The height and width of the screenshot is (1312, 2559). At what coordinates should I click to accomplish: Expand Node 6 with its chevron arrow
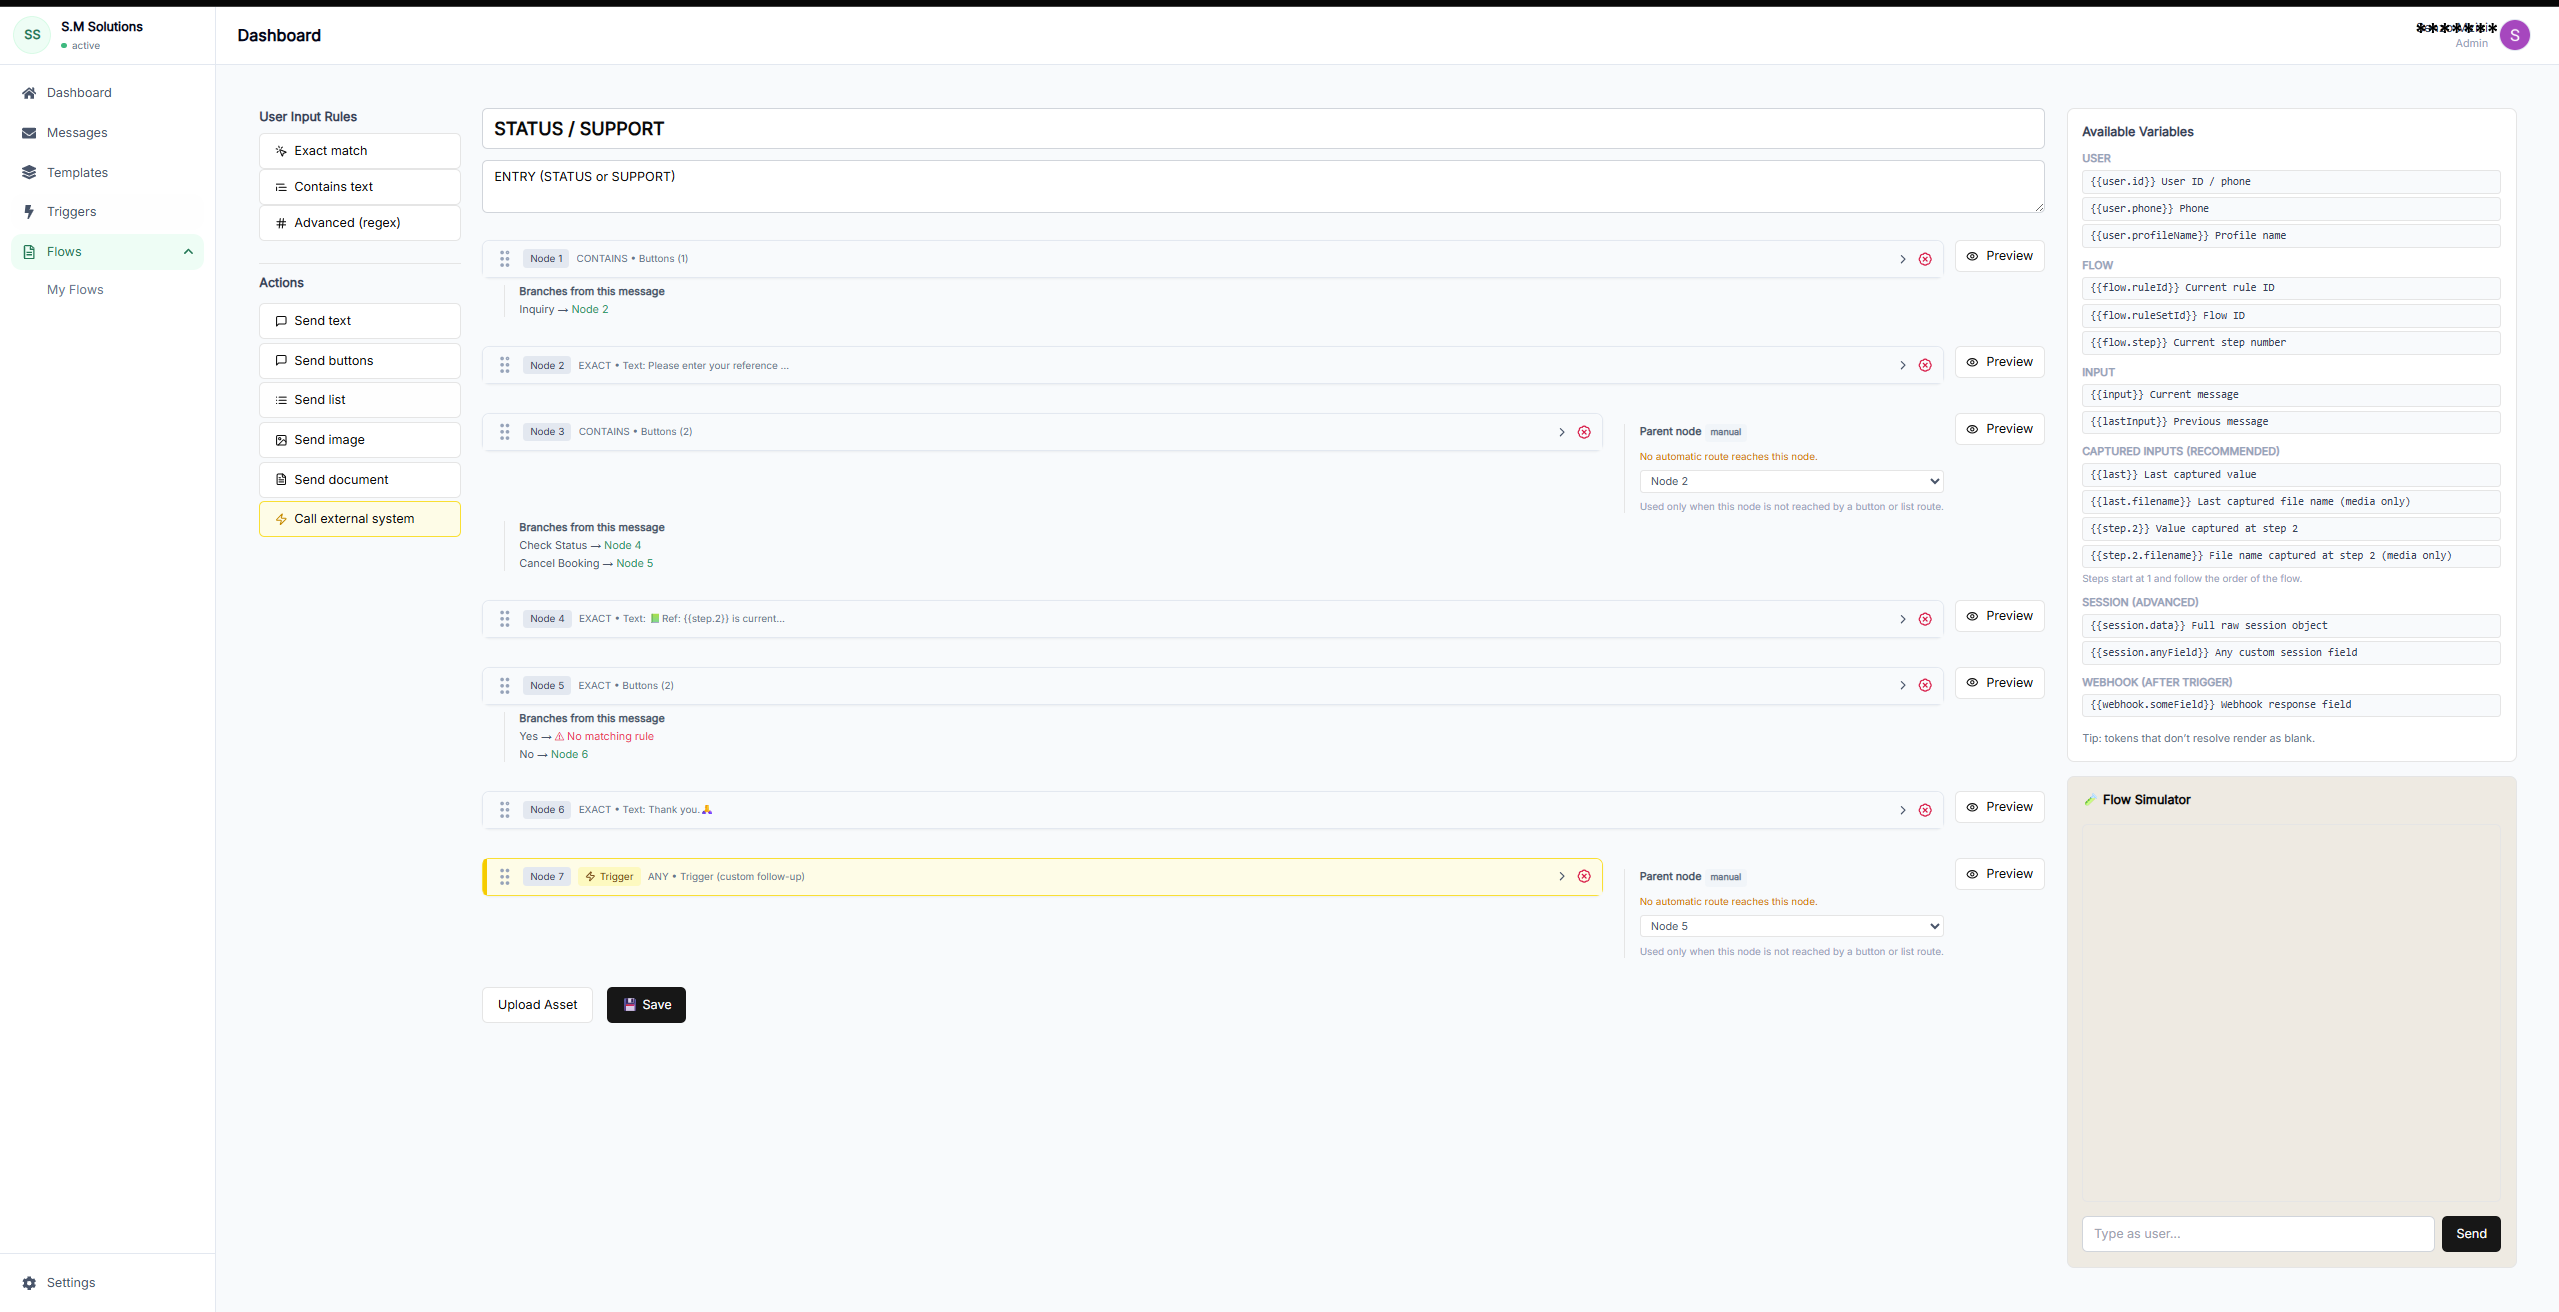point(1902,810)
